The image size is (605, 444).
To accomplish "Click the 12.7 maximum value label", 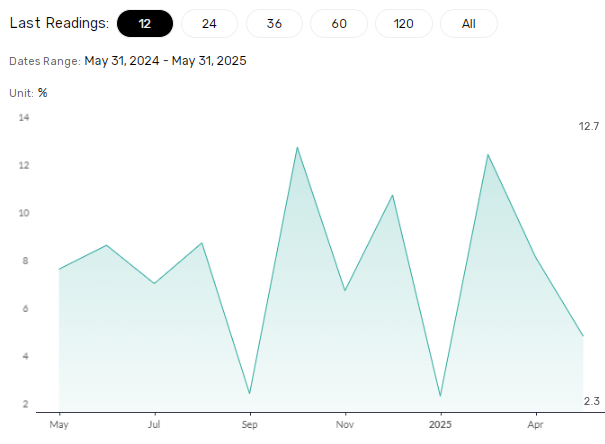I will (589, 126).
